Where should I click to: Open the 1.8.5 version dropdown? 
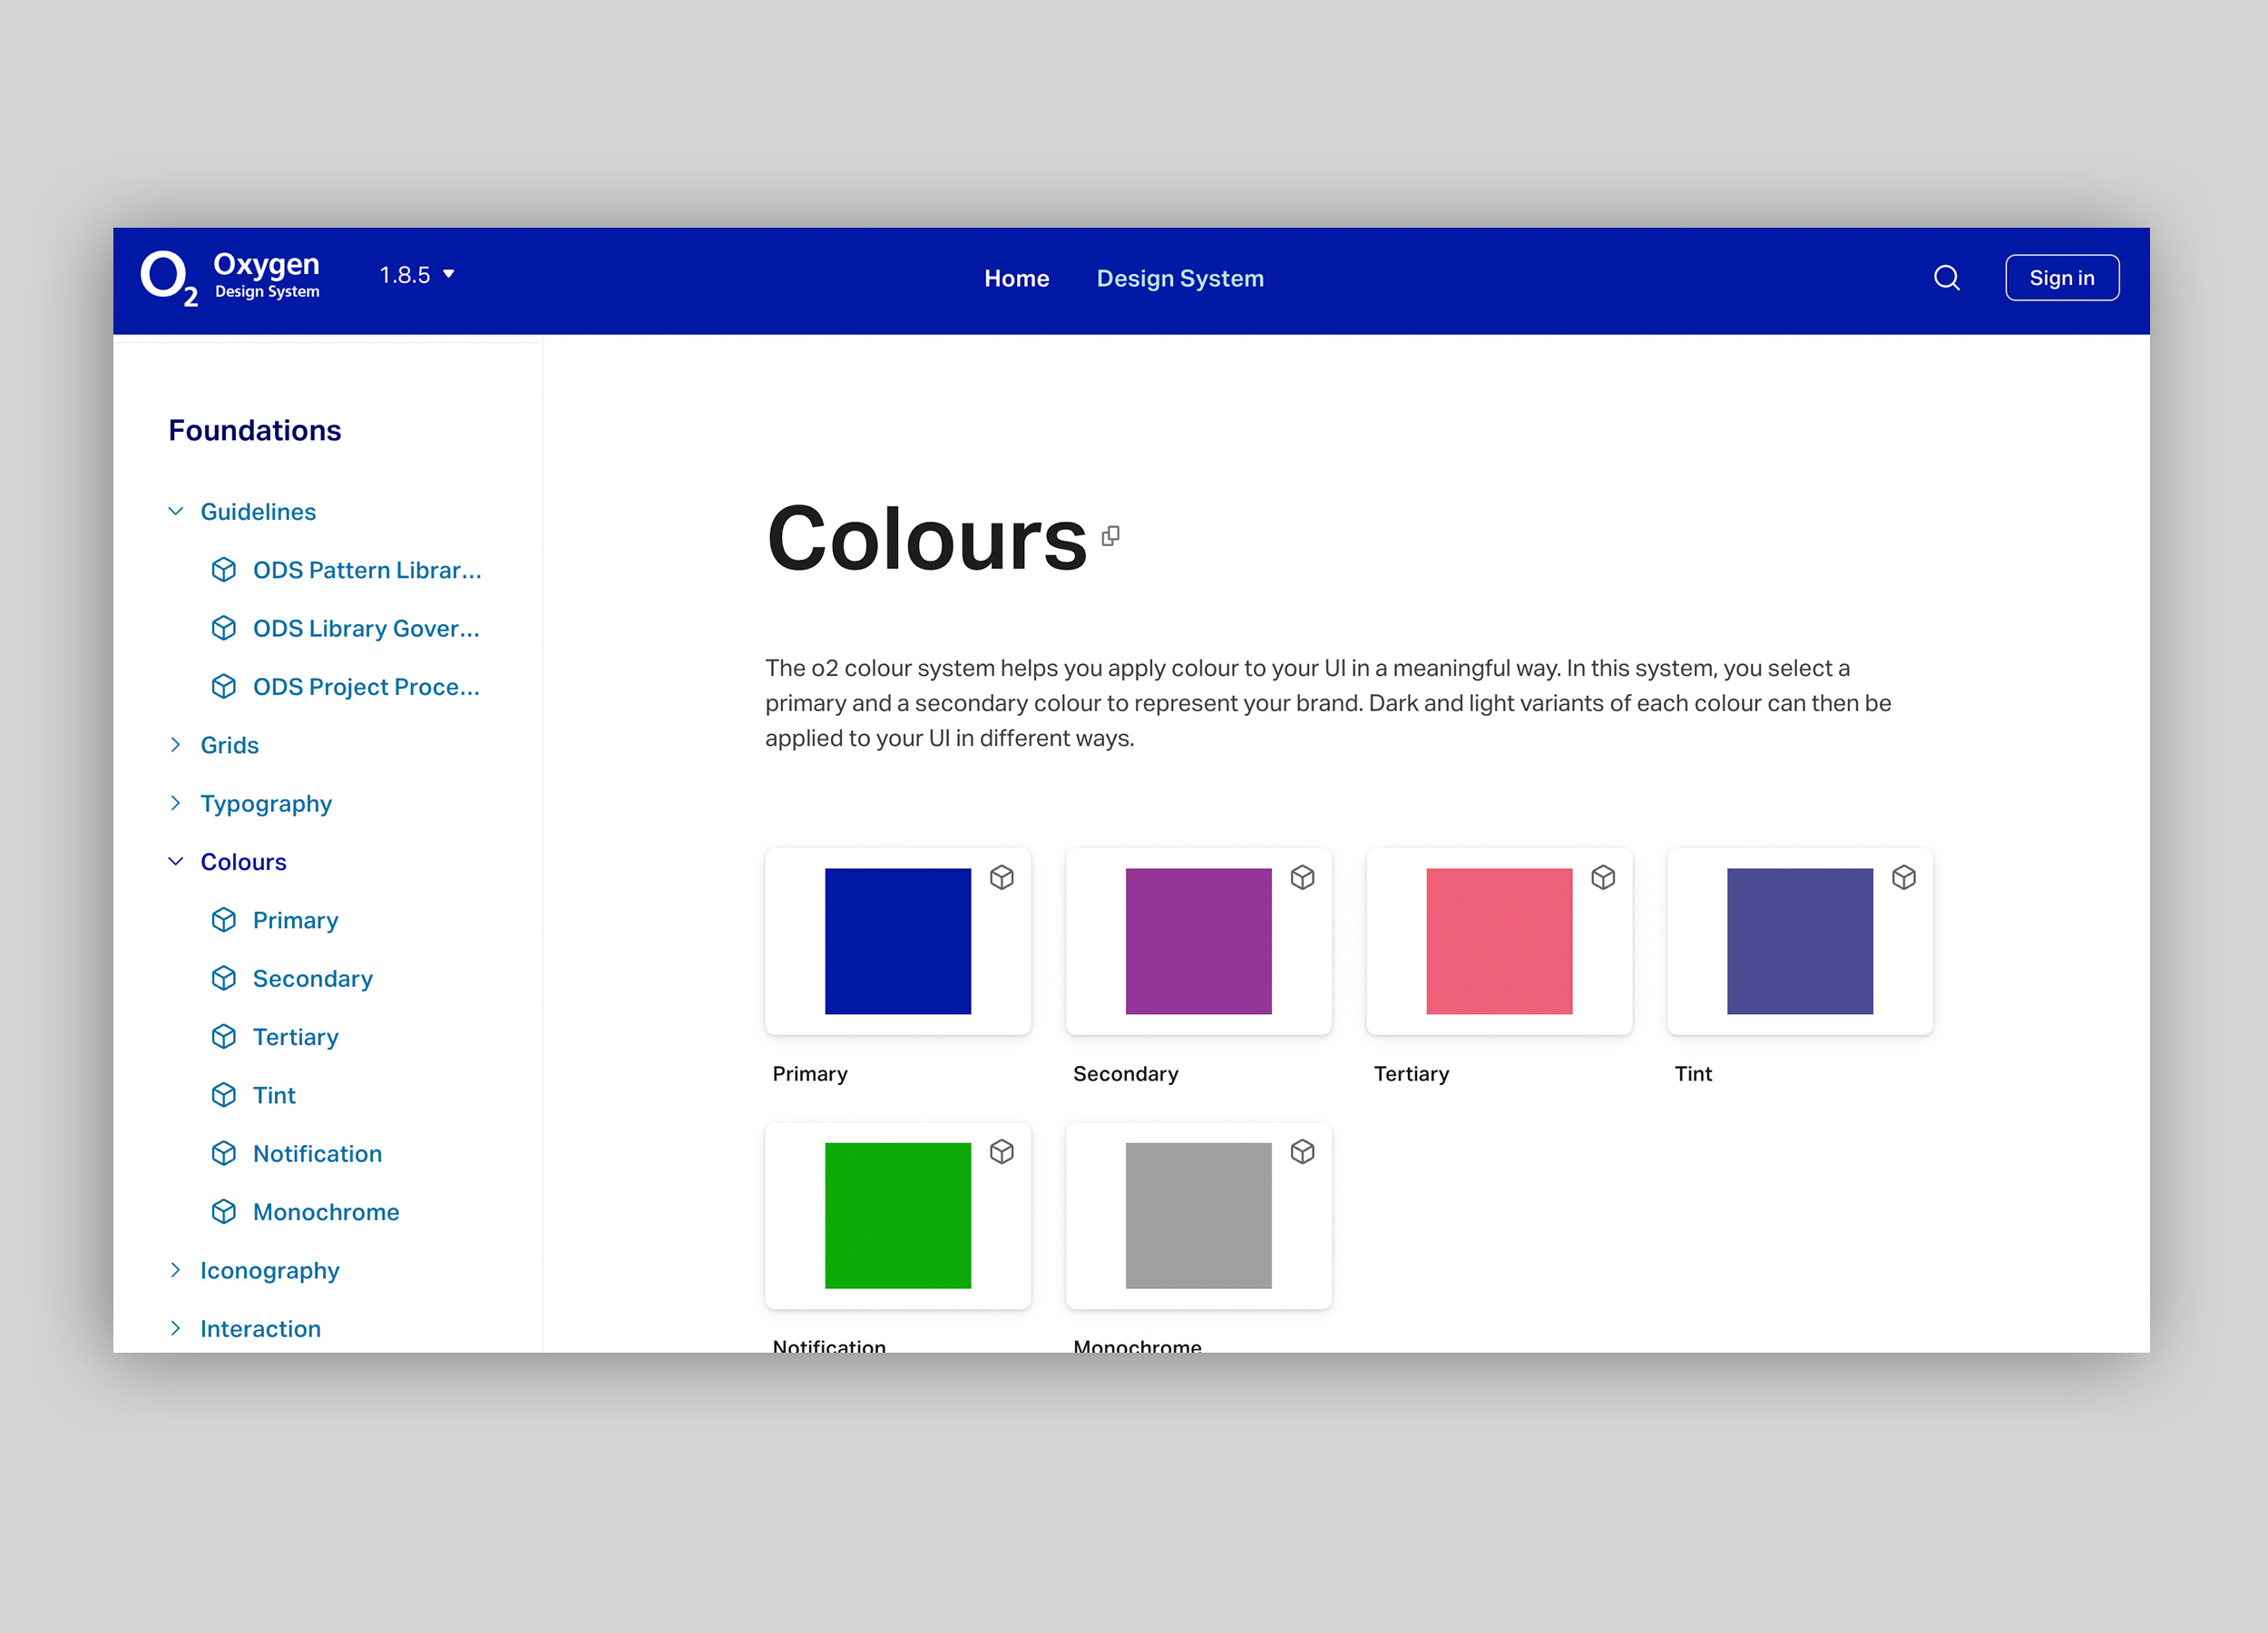pos(417,275)
